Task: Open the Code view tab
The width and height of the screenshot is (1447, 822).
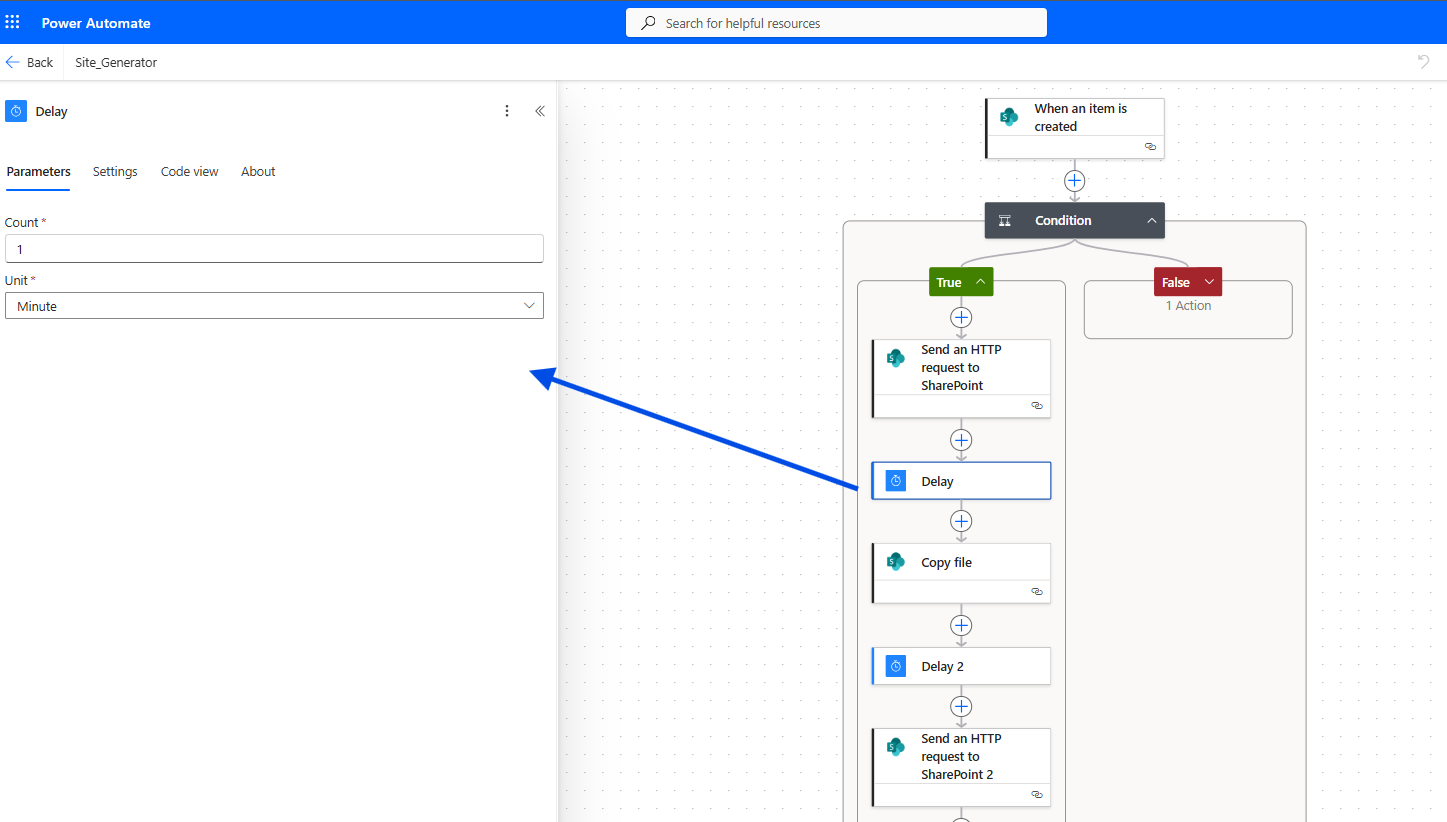Action: 189,172
